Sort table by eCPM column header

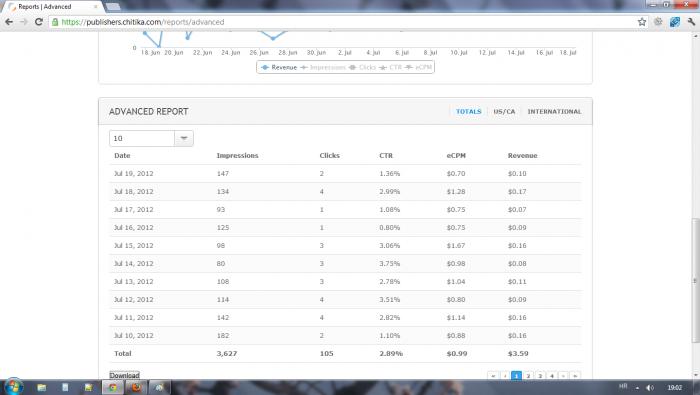456,156
